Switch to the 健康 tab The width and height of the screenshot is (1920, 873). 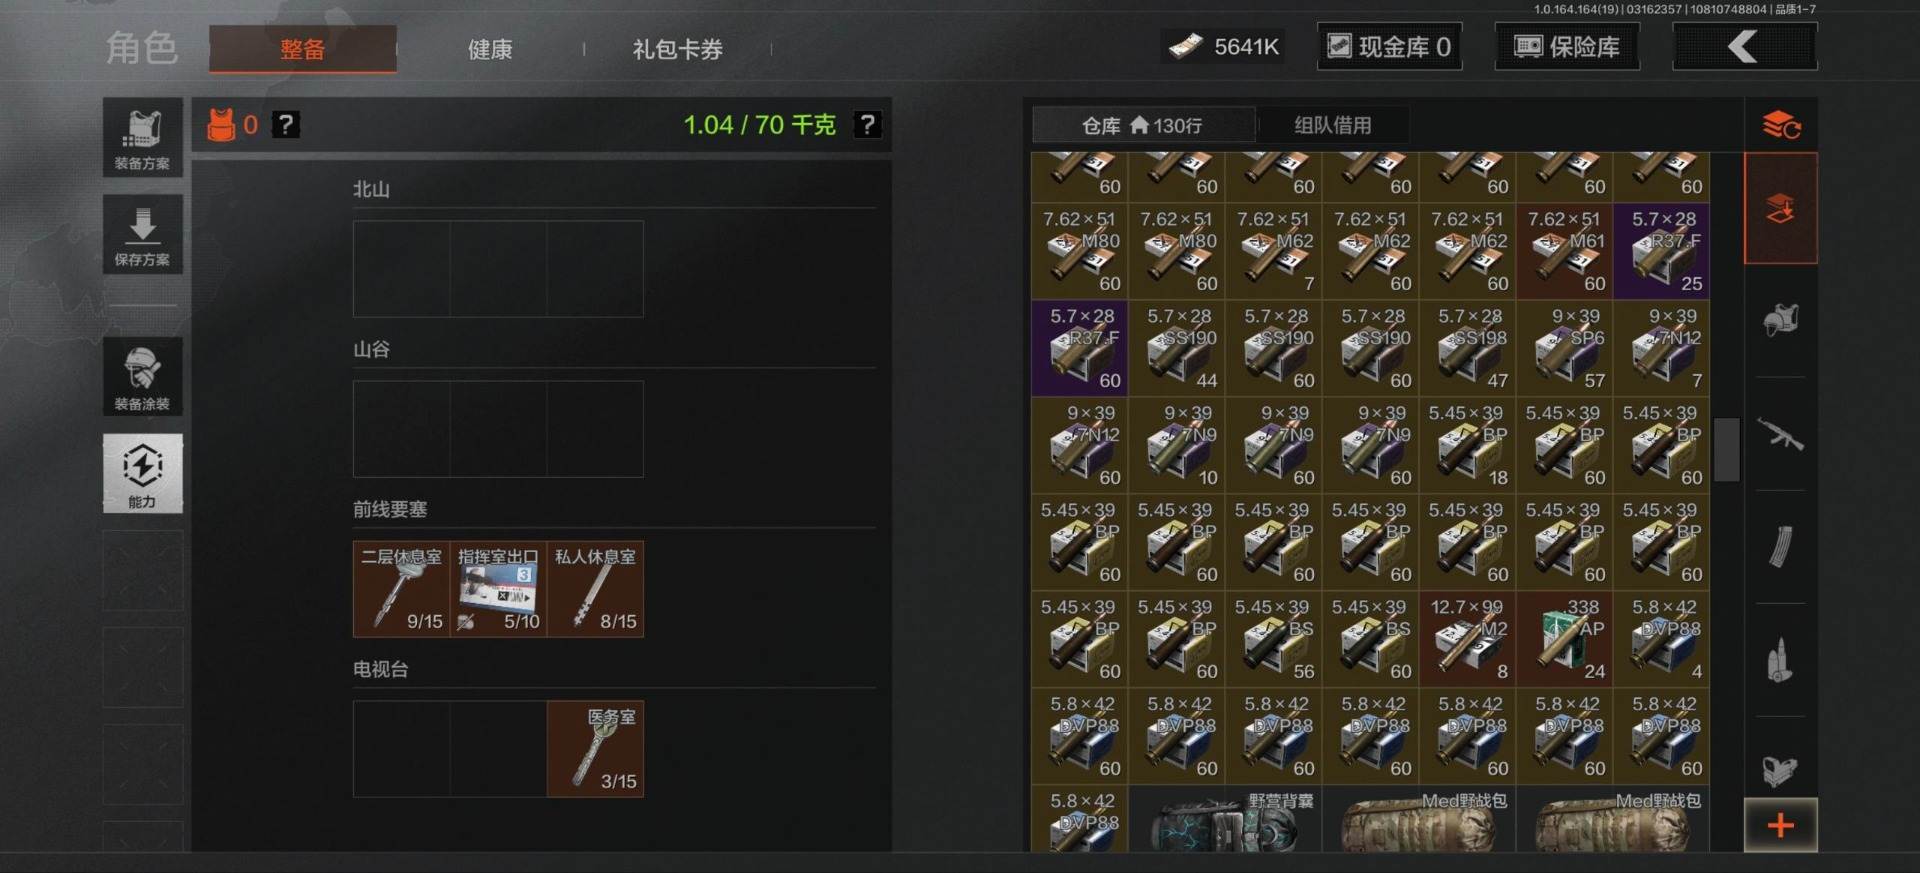coord(490,49)
